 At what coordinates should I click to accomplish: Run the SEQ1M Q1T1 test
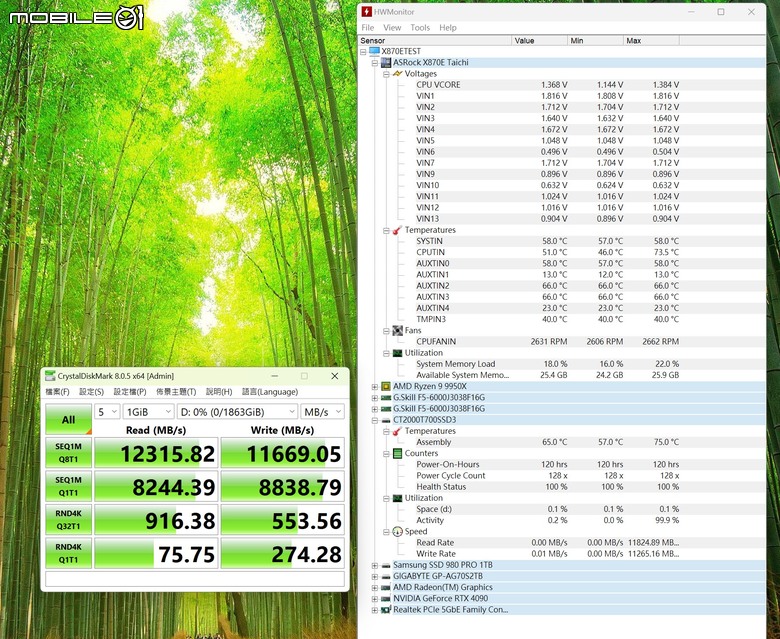[68, 486]
